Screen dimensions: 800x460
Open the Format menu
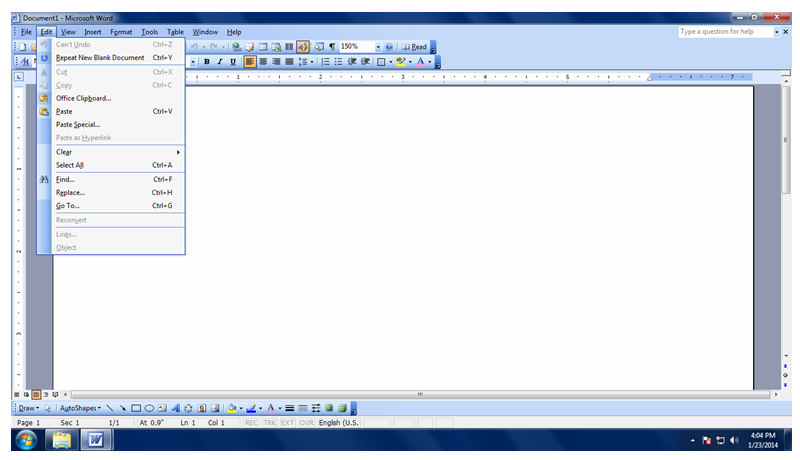pyautogui.click(x=121, y=32)
